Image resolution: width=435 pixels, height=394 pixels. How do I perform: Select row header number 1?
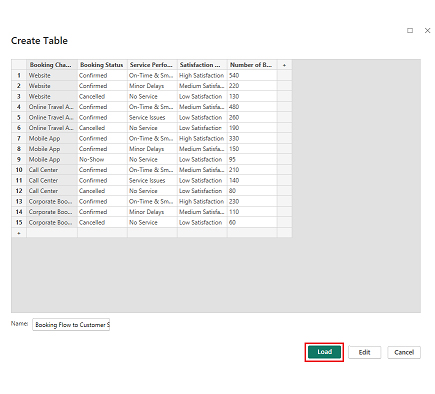pyautogui.click(x=19, y=75)
